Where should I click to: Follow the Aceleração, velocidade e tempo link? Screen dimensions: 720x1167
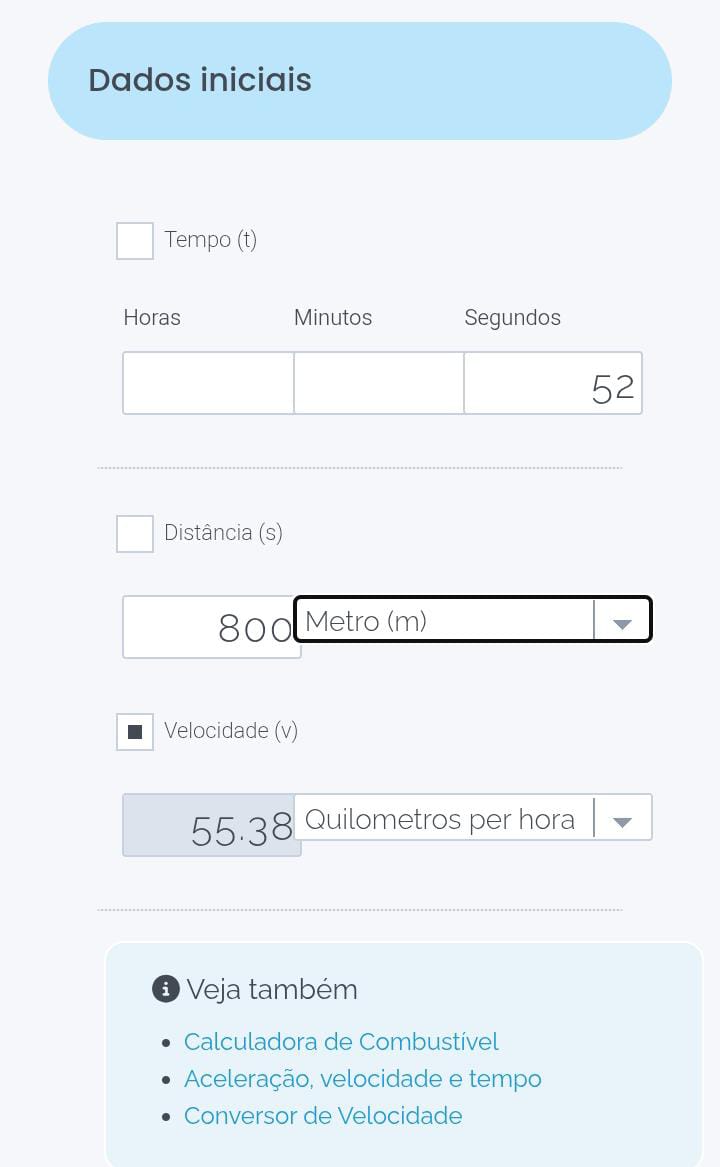point(362,1079)
